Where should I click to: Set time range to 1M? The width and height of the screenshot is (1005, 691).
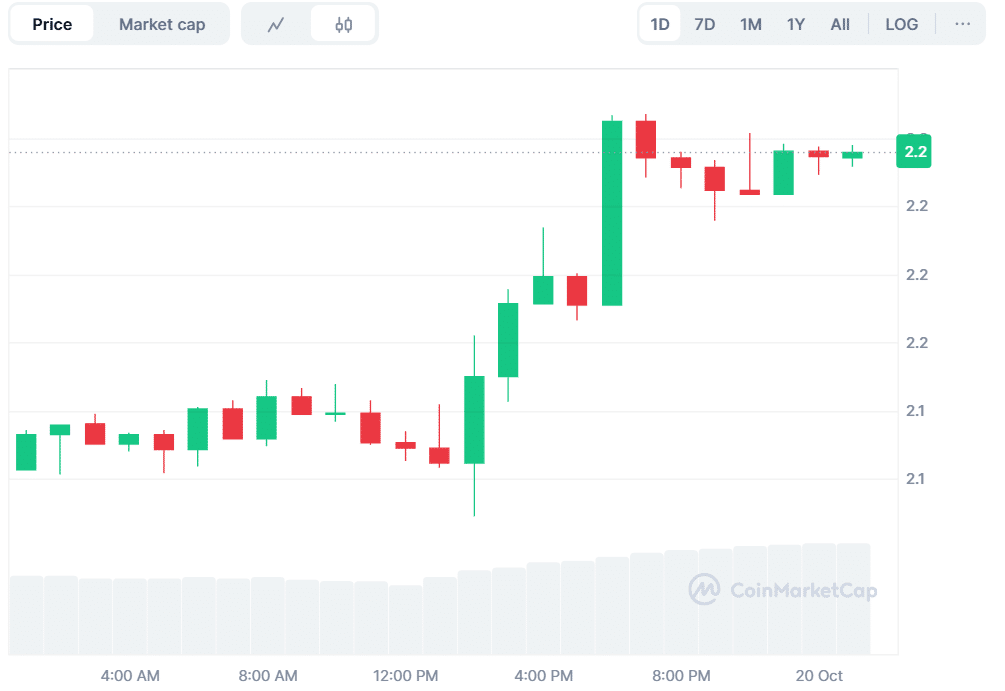(x=751, y=24)
